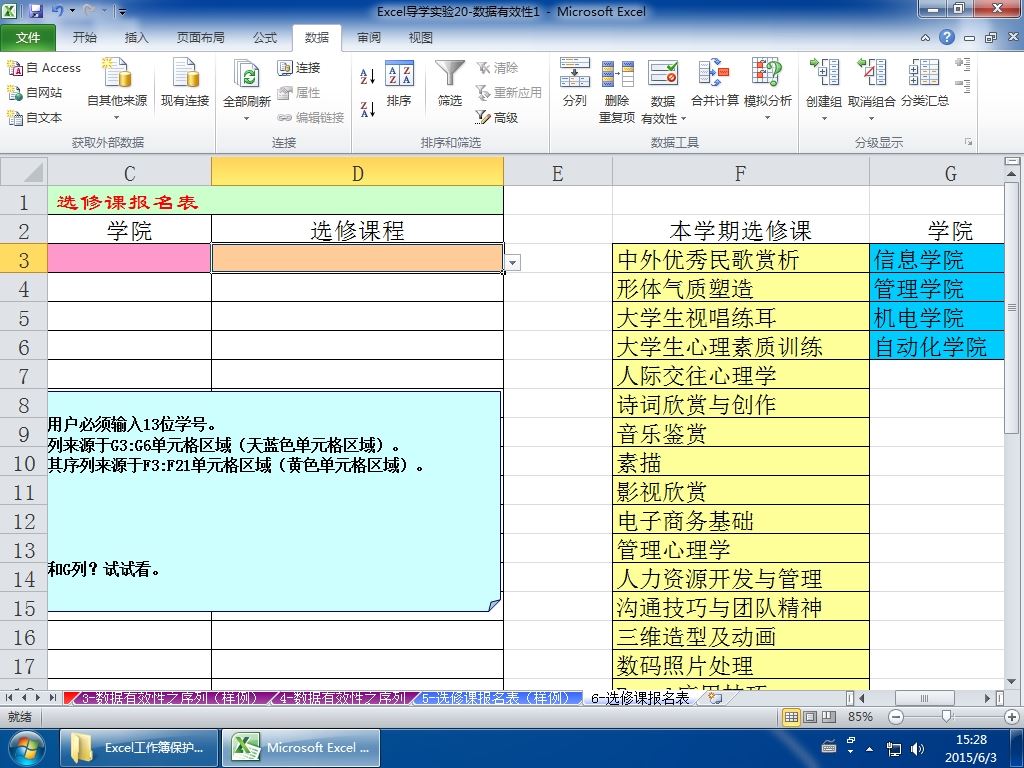This screenshot has width=1024, height=768.
Task: Open 模拟分析 what-if analysis menu
Action: [x=767, y=90]
